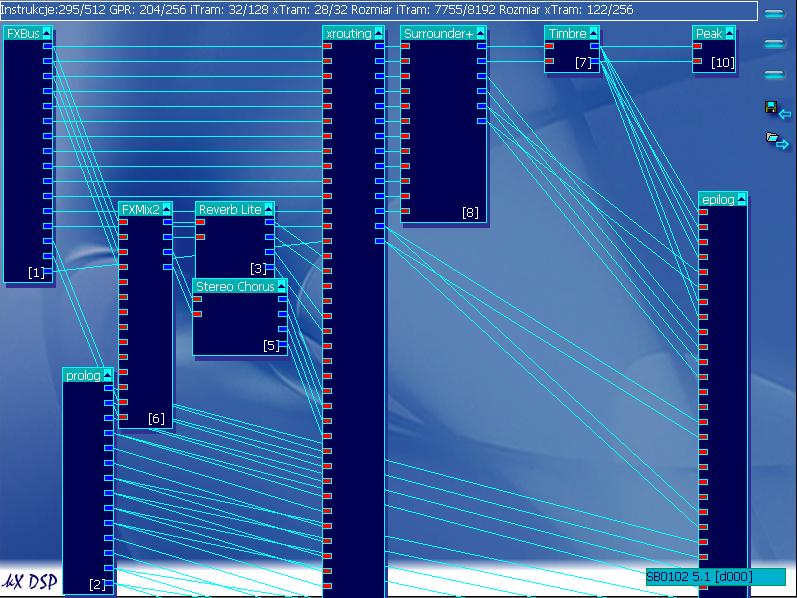
Task: Open the xrouting plugin arrow menu
Action: (x=378, y=34)
